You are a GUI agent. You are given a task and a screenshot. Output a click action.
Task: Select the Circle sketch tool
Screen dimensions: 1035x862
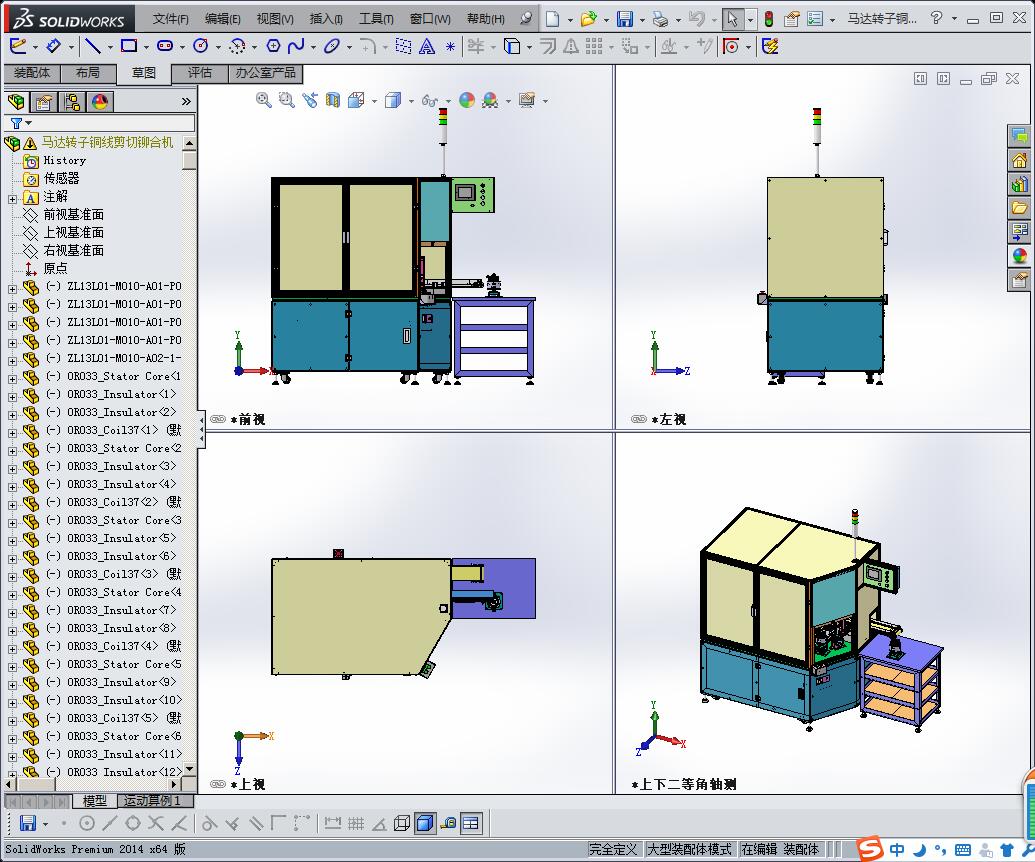coord(201,46)
